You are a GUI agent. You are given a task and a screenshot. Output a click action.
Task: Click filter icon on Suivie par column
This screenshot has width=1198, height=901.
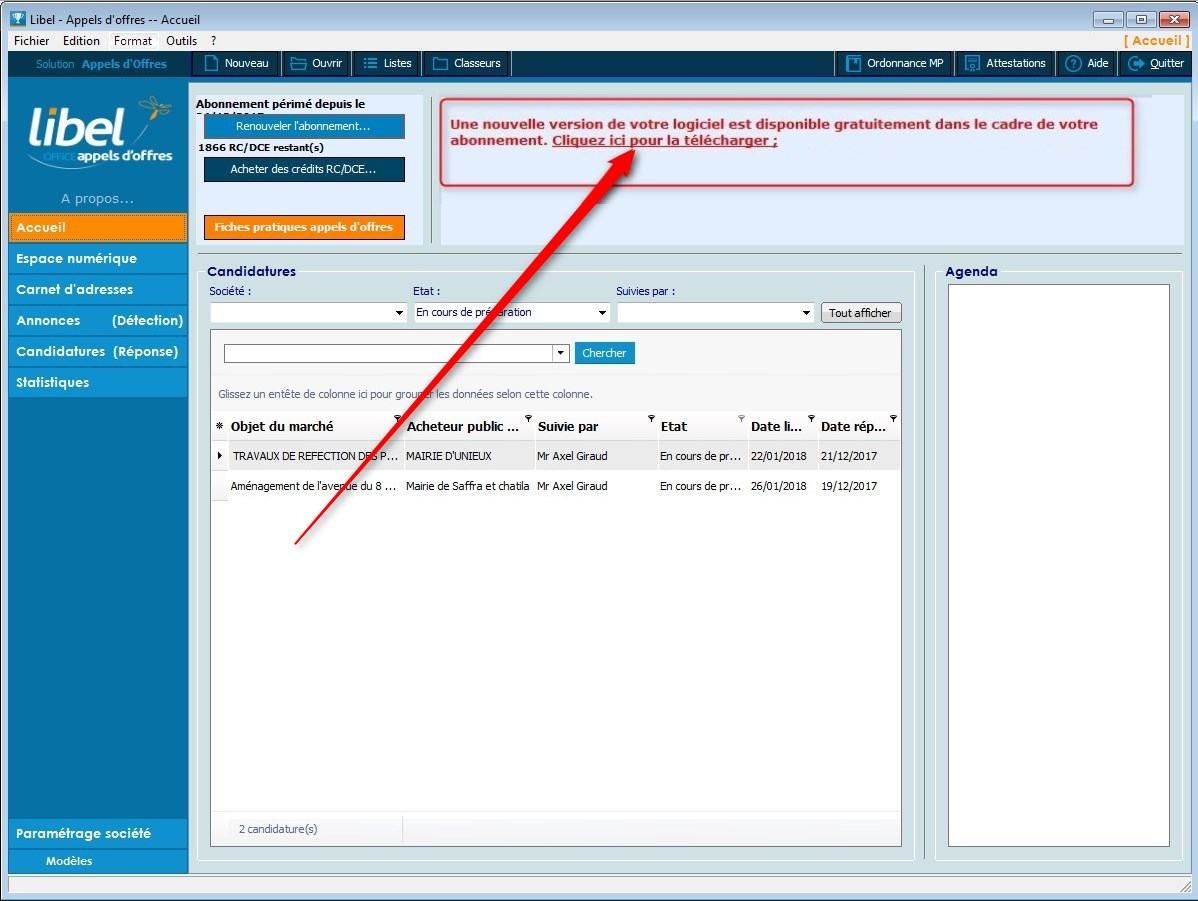[x=651, y=418]
